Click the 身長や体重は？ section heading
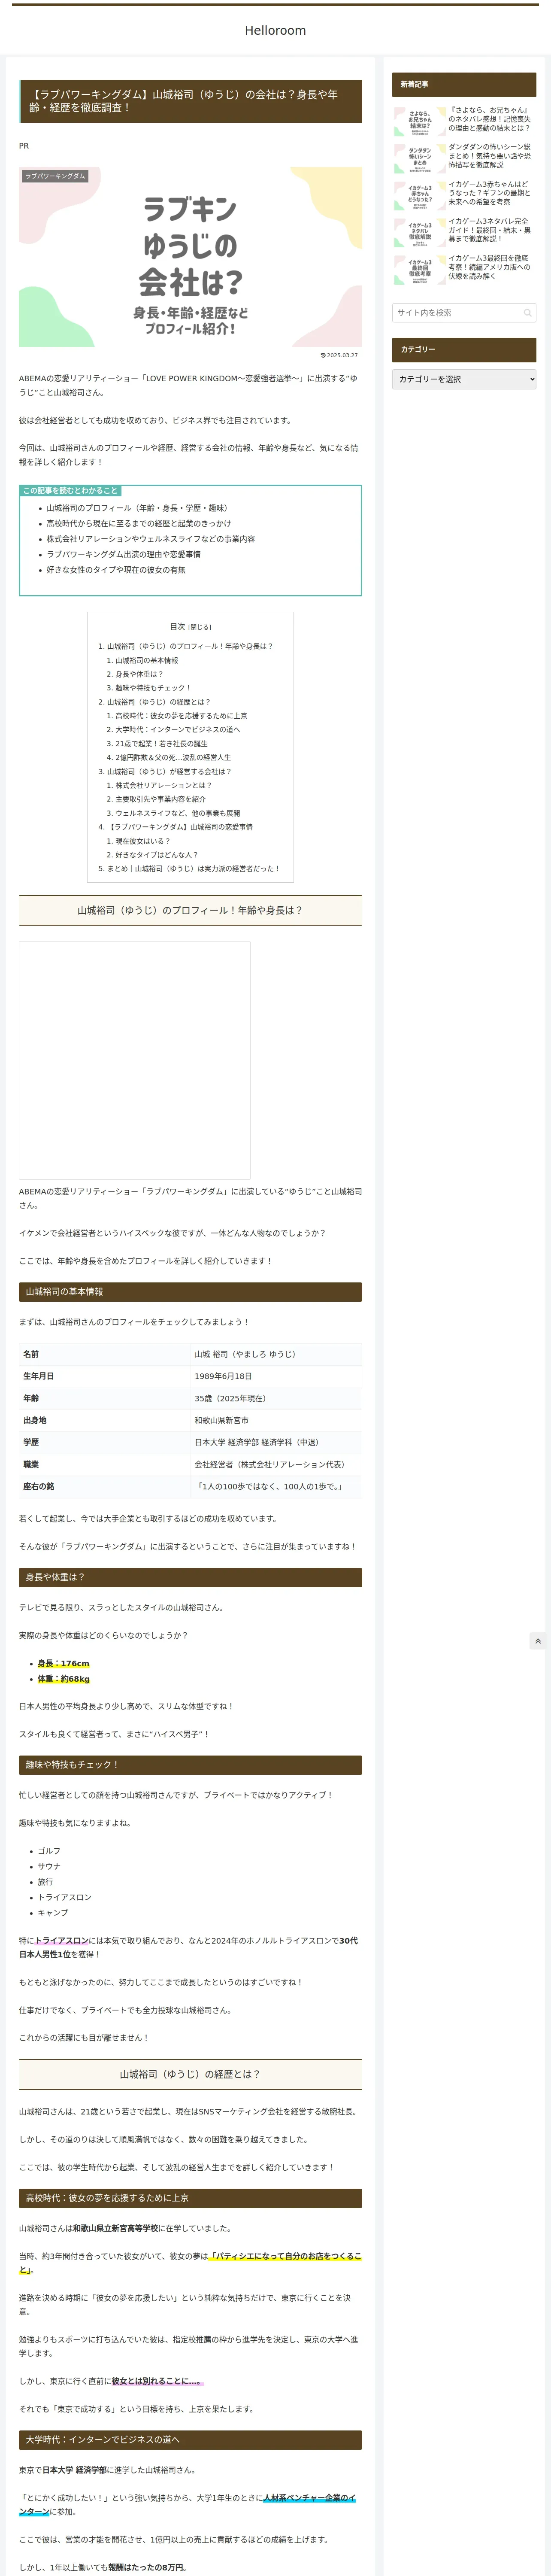The height and width of the screenshot is (2576, 551). (190, 1577)
